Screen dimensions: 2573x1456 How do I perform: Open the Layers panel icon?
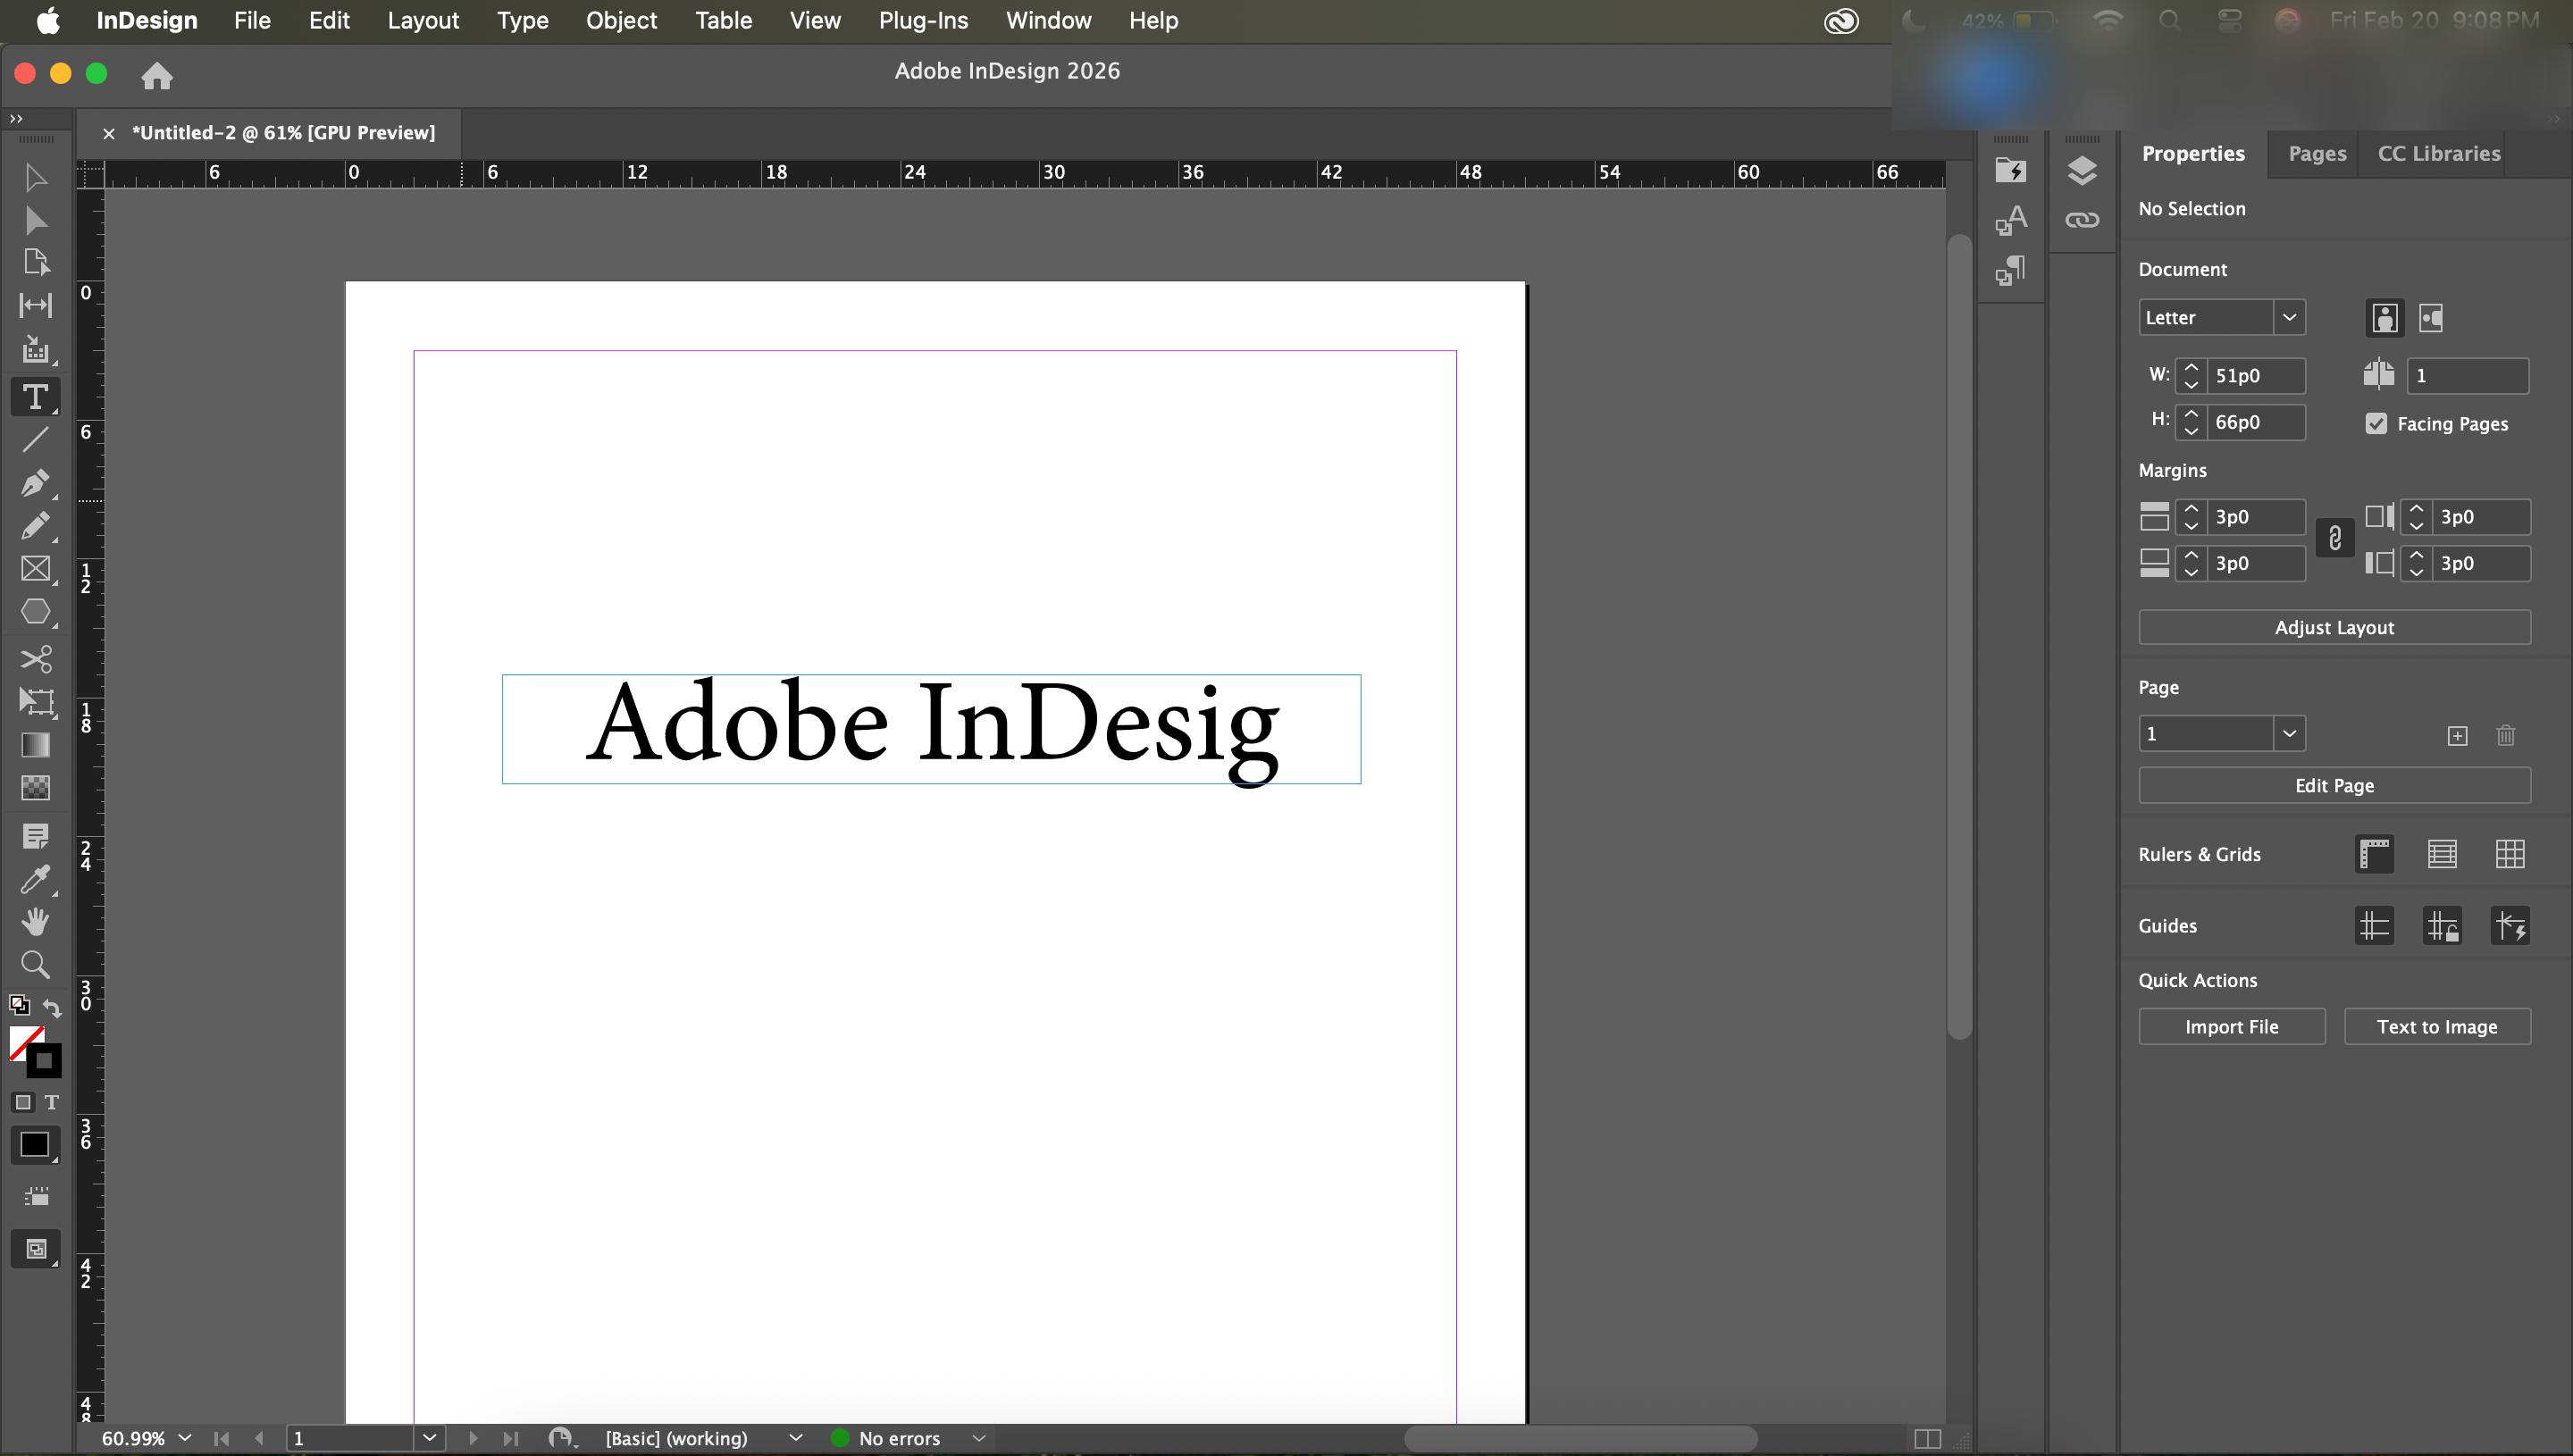[2081, 171]
